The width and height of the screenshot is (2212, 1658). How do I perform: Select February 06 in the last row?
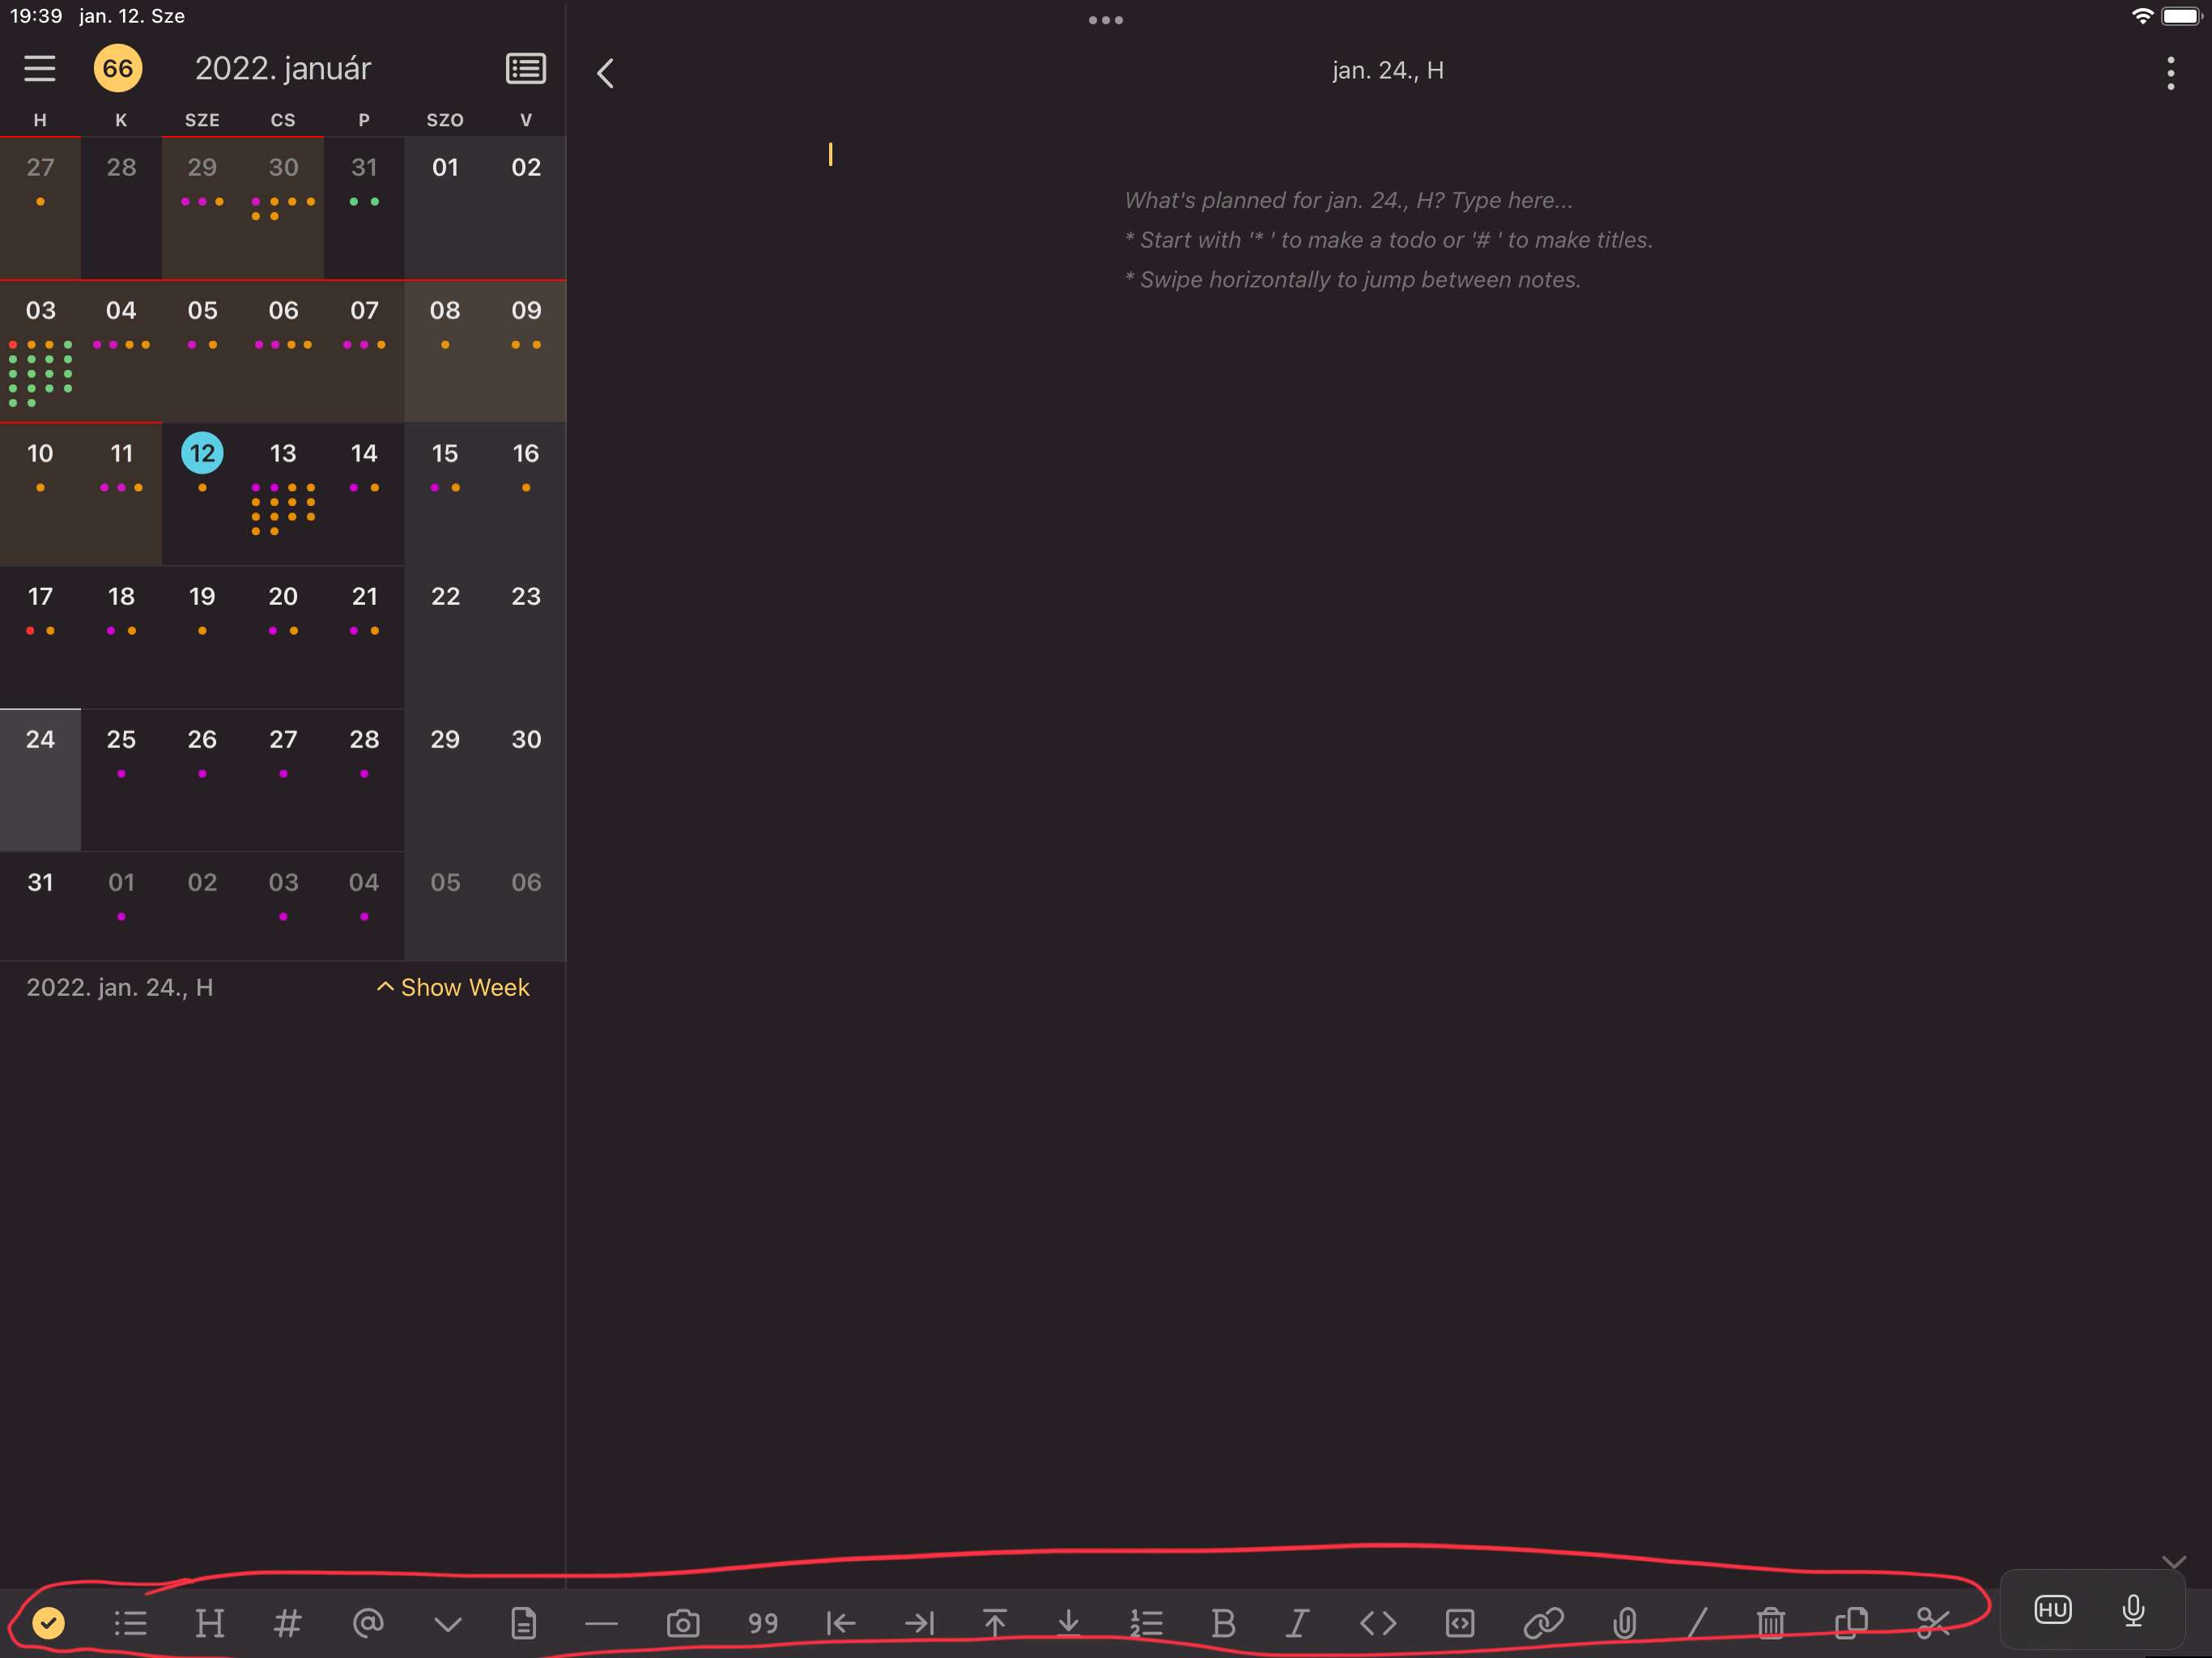click(x=526, y=905)
